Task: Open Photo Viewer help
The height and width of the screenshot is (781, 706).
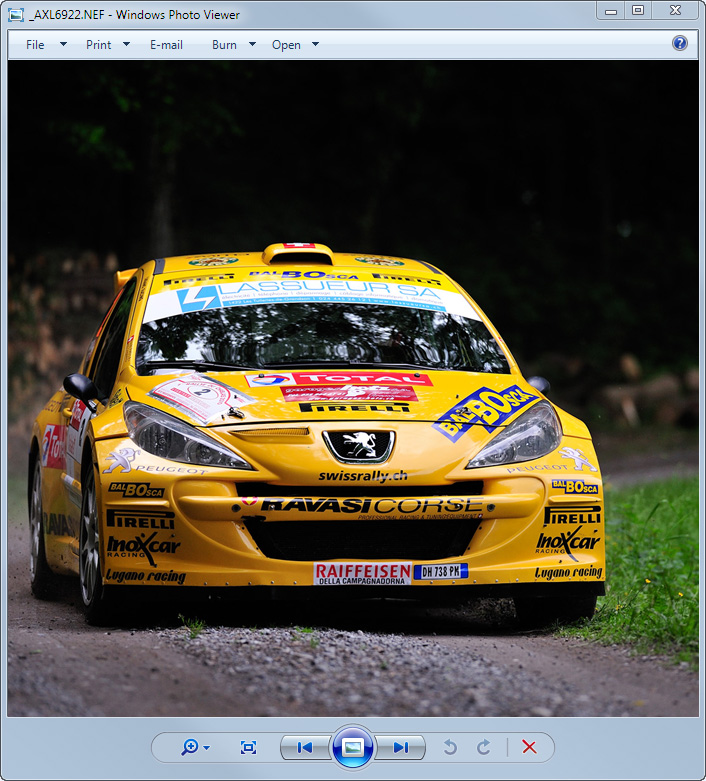Action: click(680, 43)
